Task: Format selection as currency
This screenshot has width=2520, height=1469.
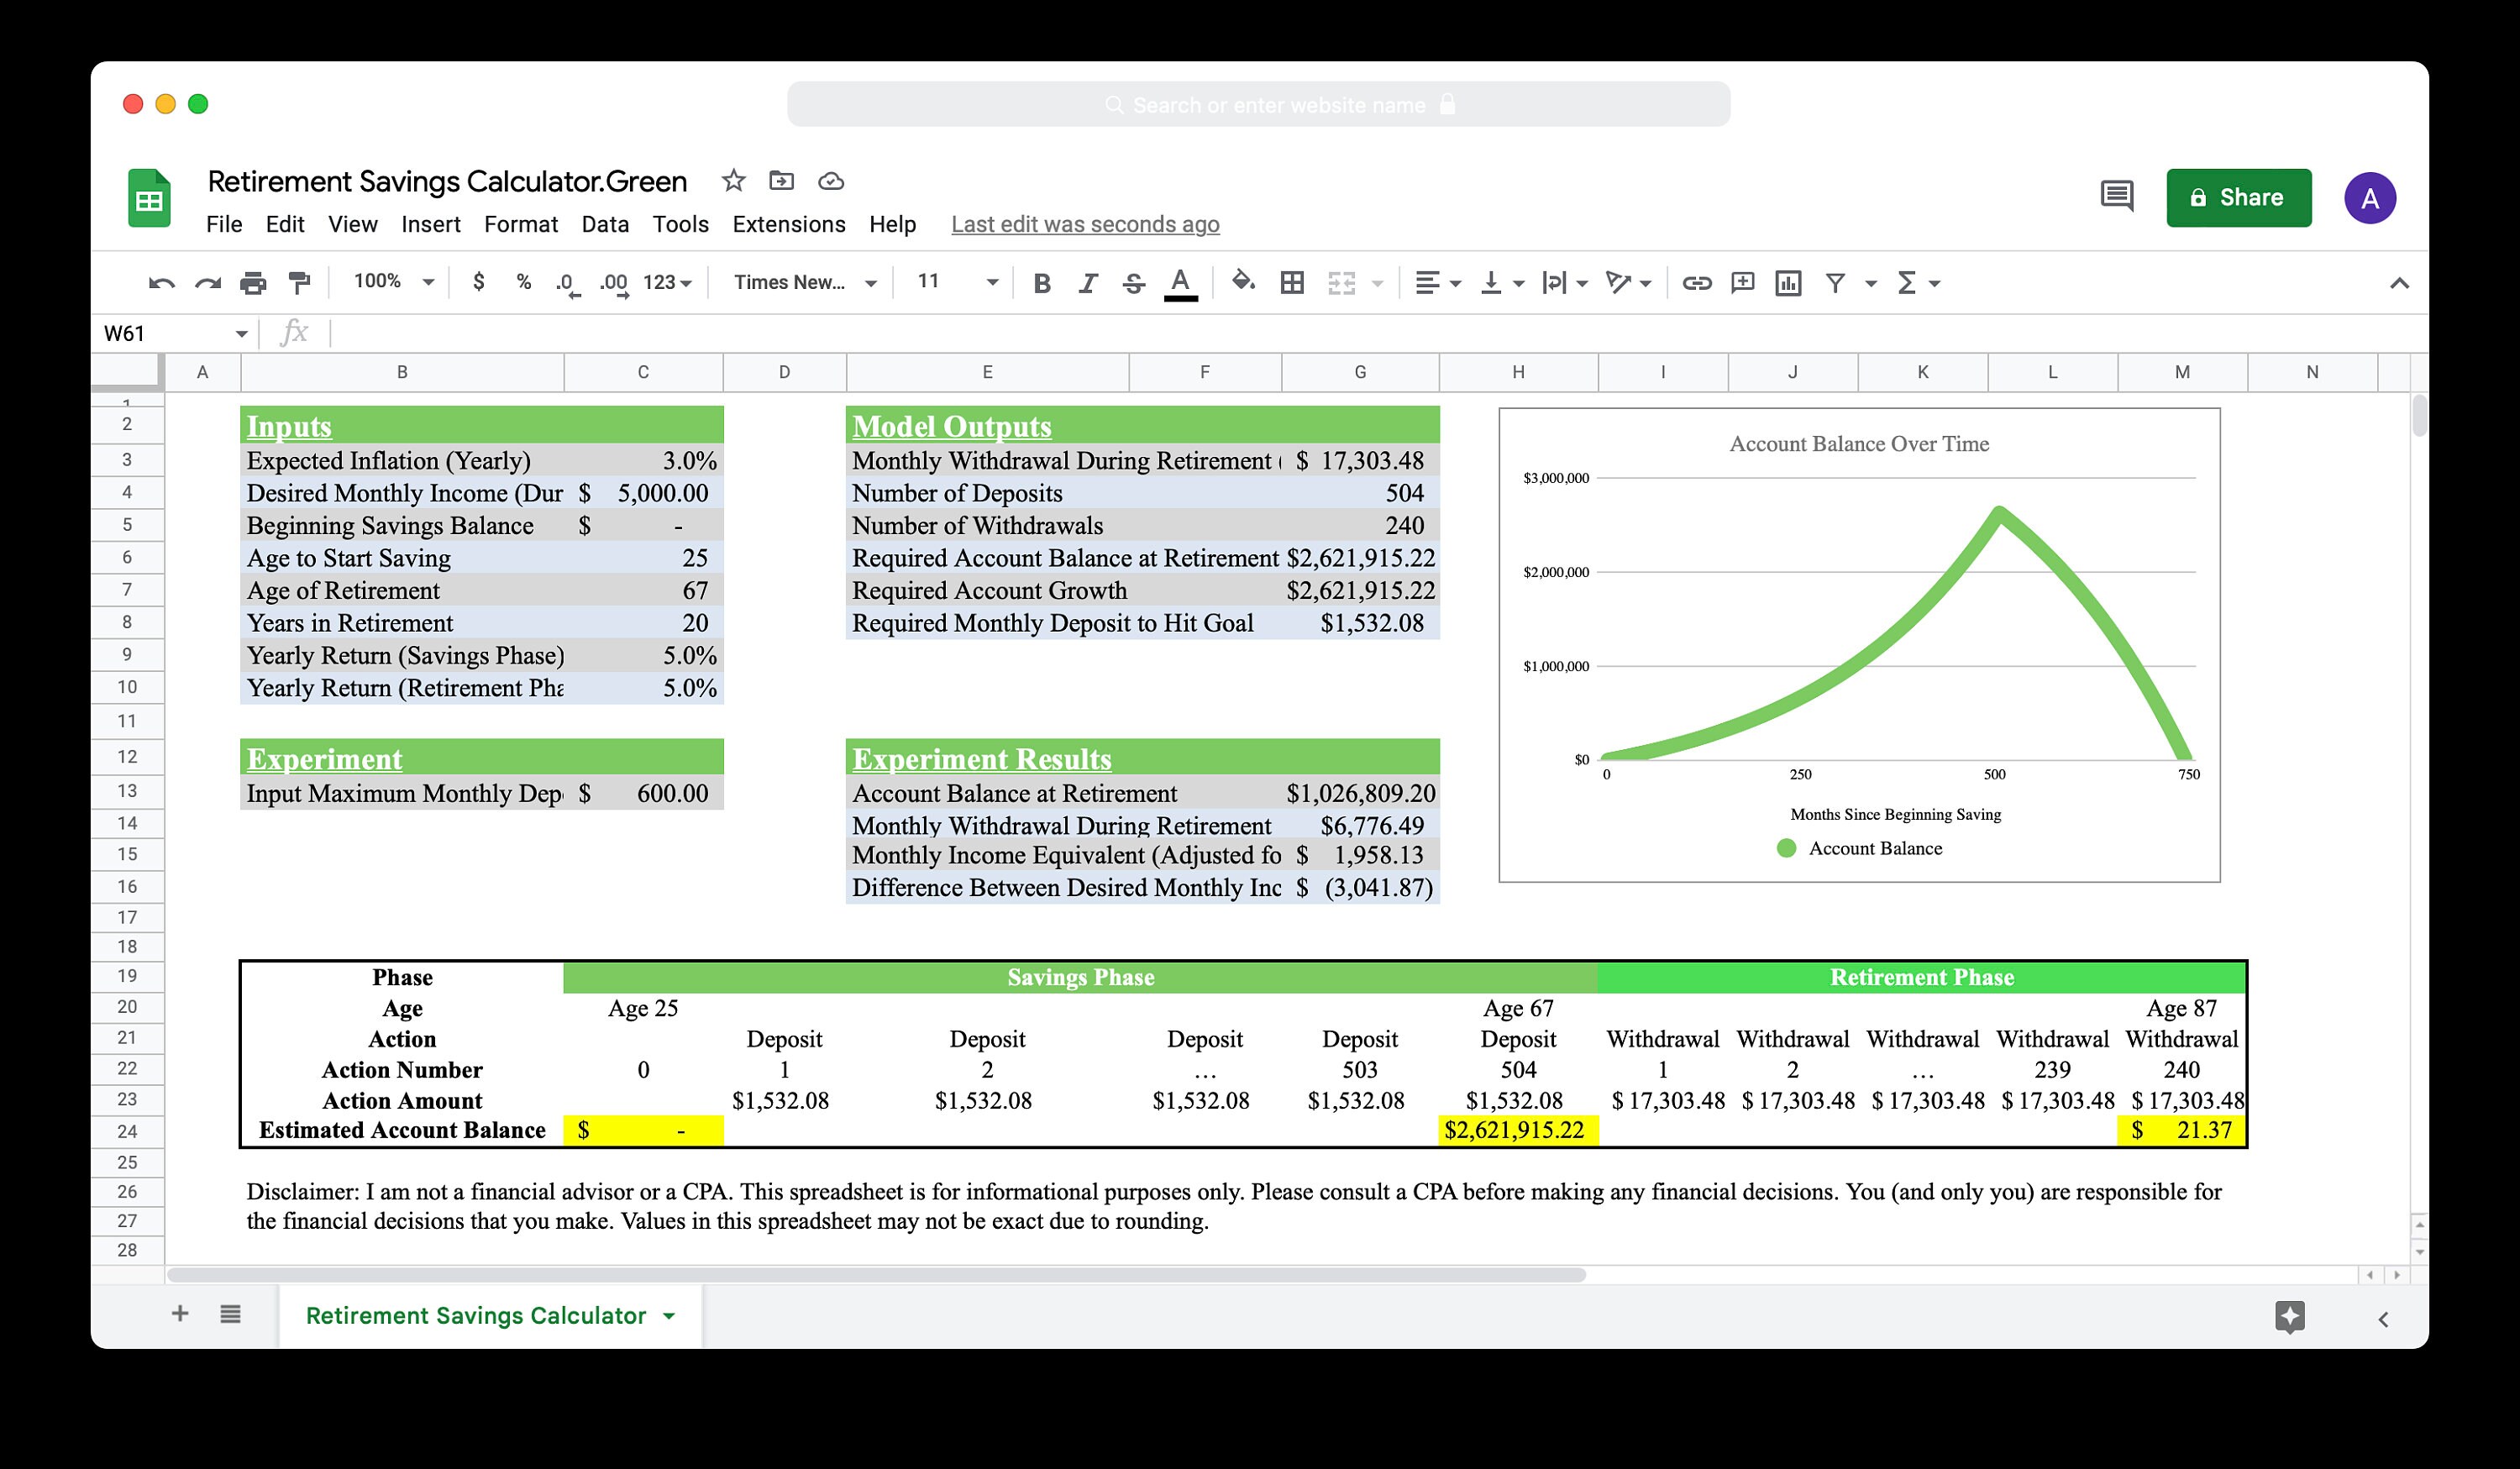Action: click(478, 283)
